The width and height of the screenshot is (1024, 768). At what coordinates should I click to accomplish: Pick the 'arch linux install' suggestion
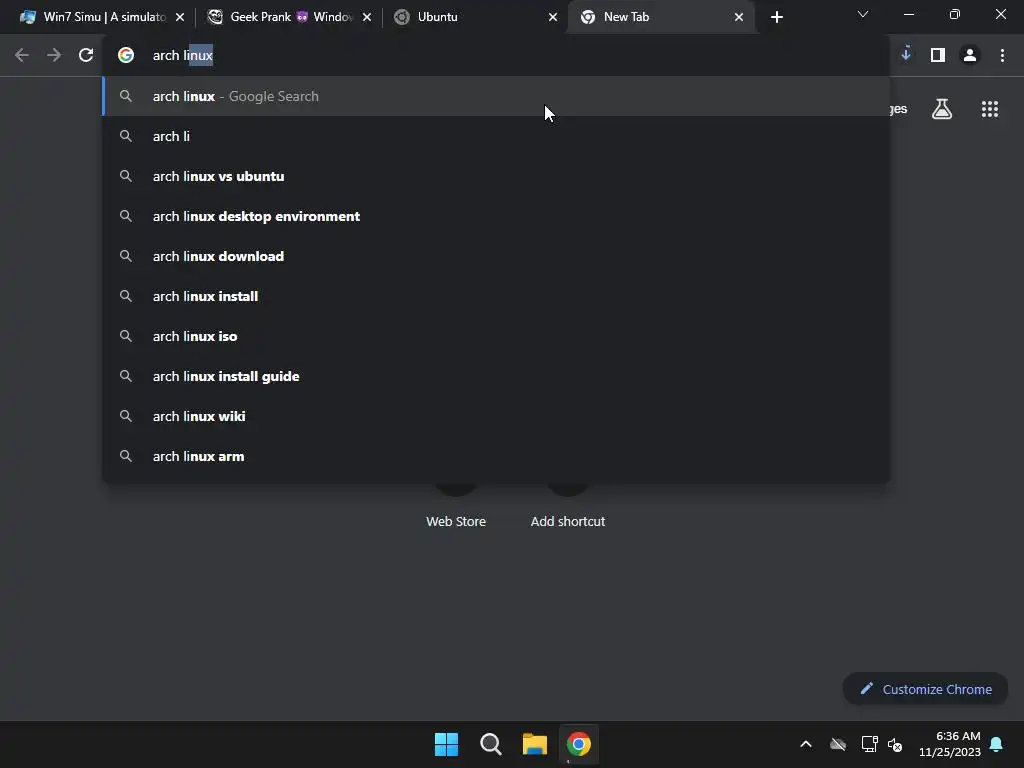pos(496,296)
